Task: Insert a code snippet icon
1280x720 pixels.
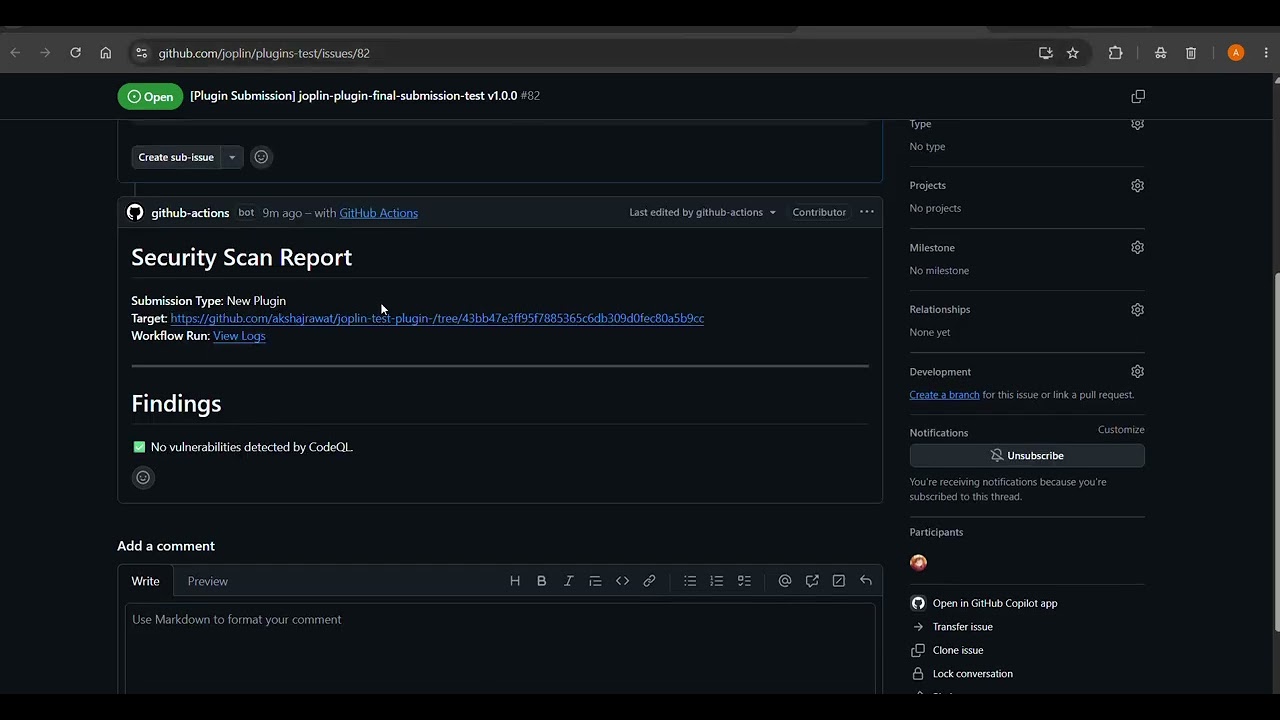Action: coord(622,581)
